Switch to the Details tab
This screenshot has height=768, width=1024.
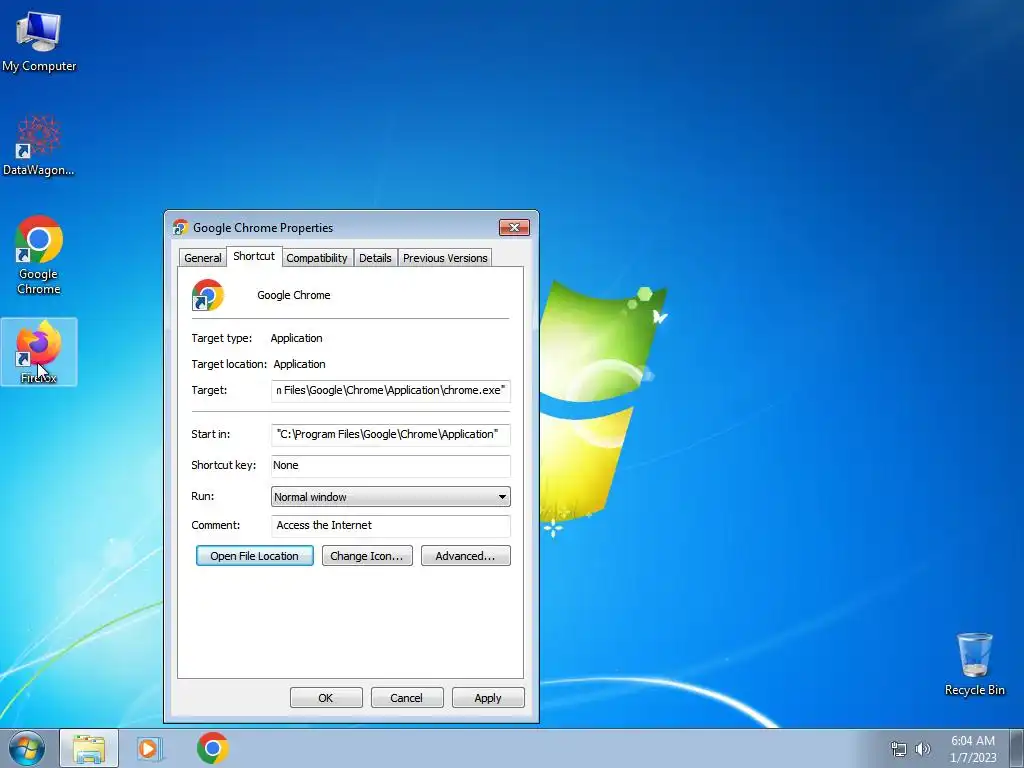tap(375, 258)
